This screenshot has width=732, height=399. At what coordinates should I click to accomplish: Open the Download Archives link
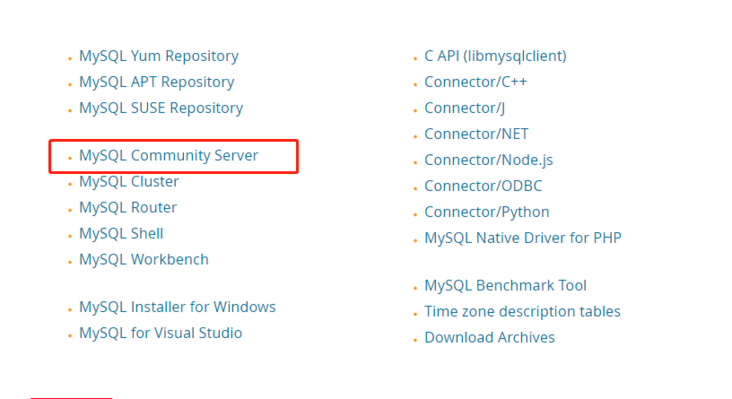[x=490, y=338]
